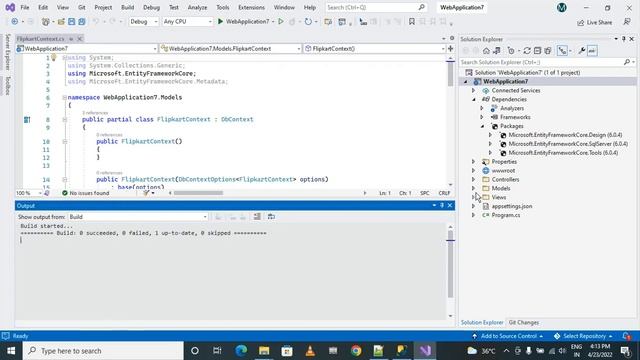Toggle auto-hide pin on Solution Explorer
This screenshot has width=640, height=360.
[624, 39]
